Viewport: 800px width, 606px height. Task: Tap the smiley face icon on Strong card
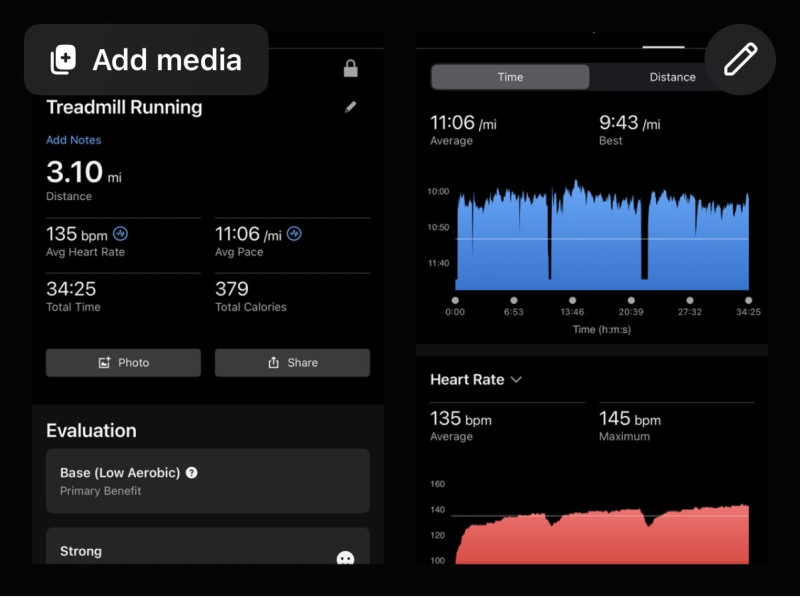[x=345, y=559]
